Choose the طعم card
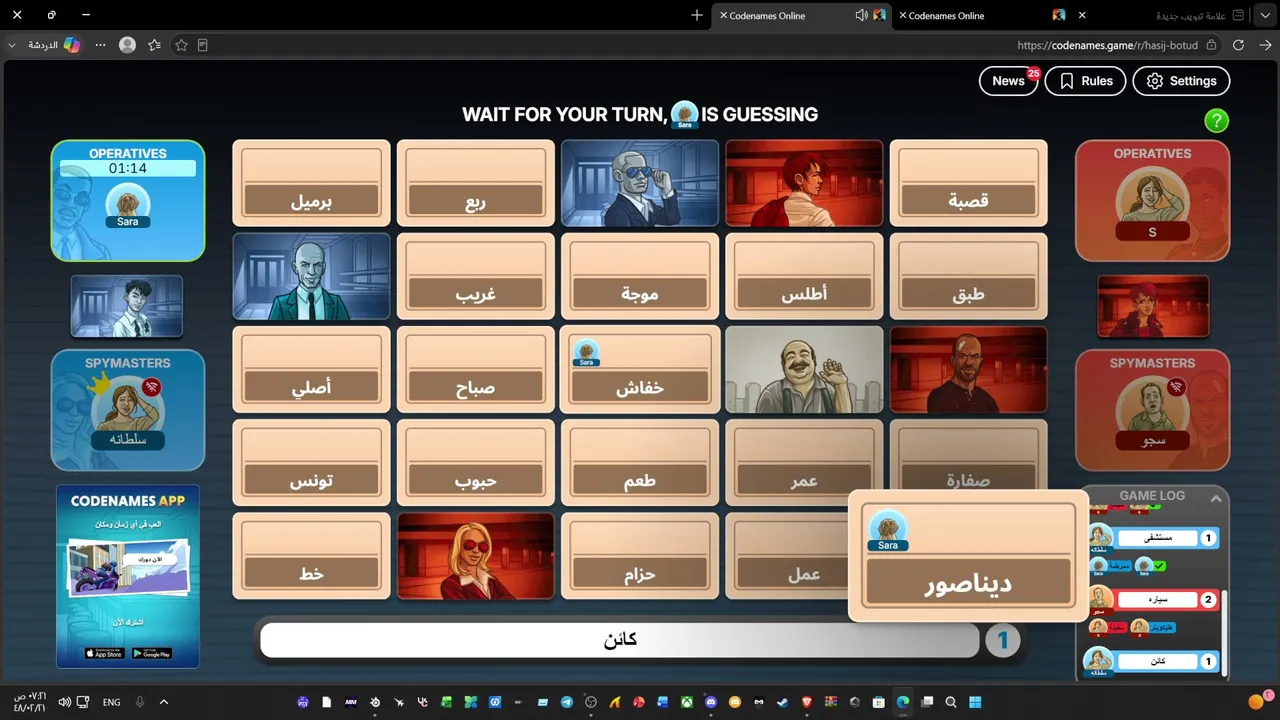This screenshot has width=1280, height=720. (640, 462)
